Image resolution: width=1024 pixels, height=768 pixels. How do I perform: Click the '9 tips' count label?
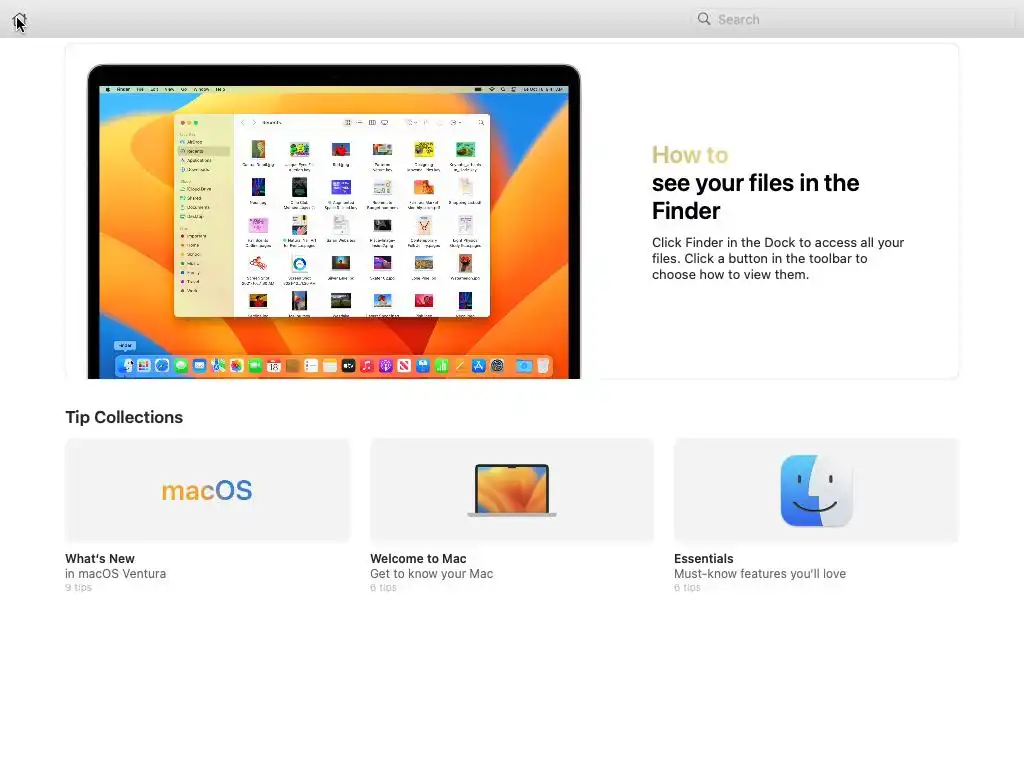[x=78, y=588]
